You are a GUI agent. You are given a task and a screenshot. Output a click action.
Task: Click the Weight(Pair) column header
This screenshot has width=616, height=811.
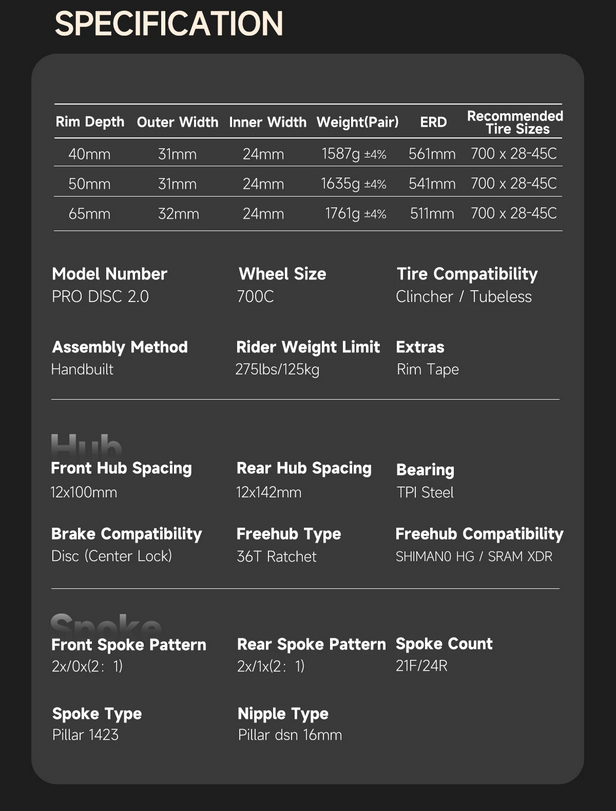pos(357,122)
